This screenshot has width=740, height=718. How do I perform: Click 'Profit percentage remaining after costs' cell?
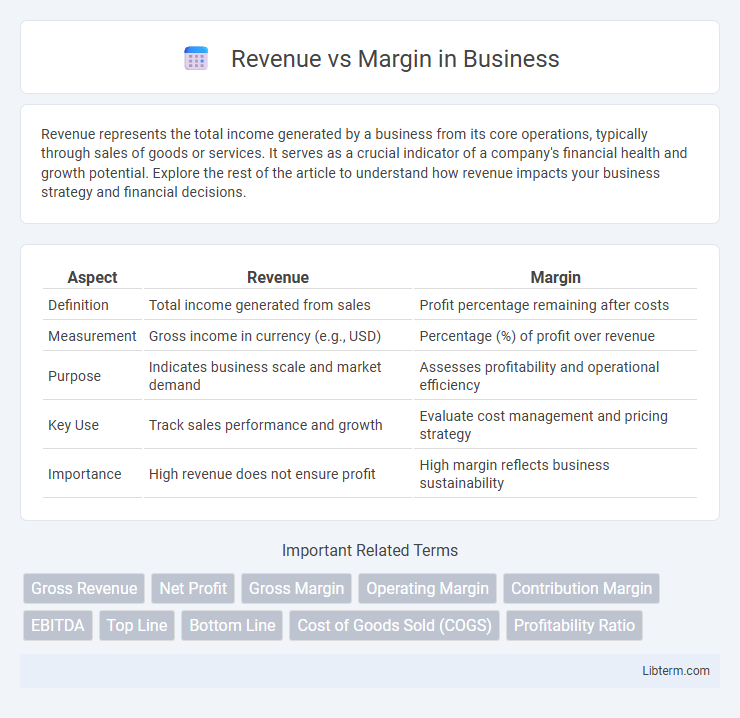click(x=555, y=305)
